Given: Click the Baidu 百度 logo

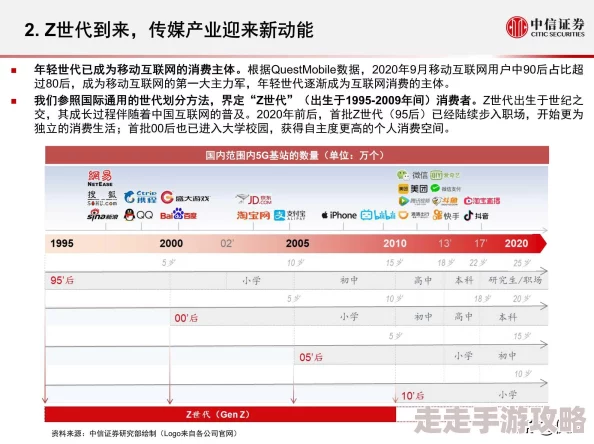Looking at the screenshot, I should 178,215.
